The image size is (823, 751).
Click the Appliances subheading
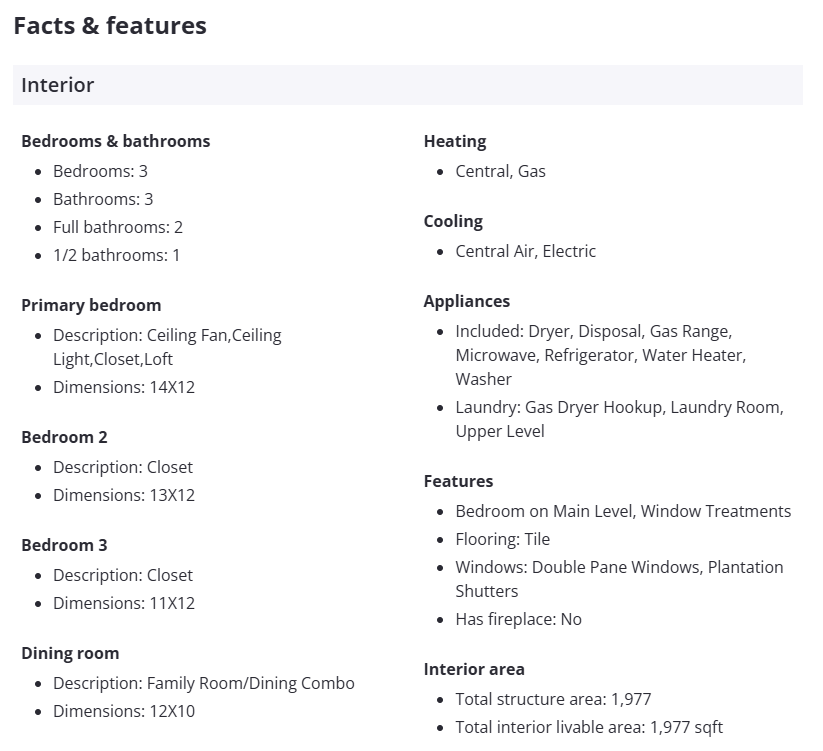[467, 301]
